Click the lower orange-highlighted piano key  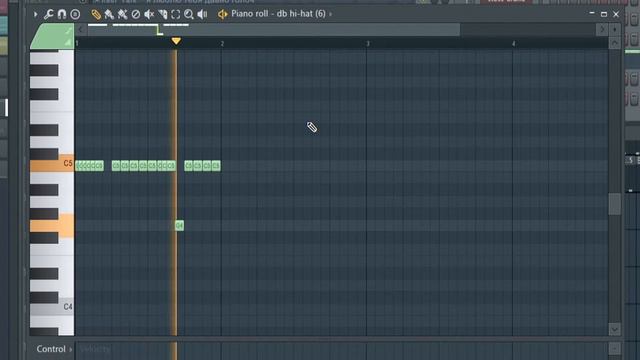pos(52,225)
